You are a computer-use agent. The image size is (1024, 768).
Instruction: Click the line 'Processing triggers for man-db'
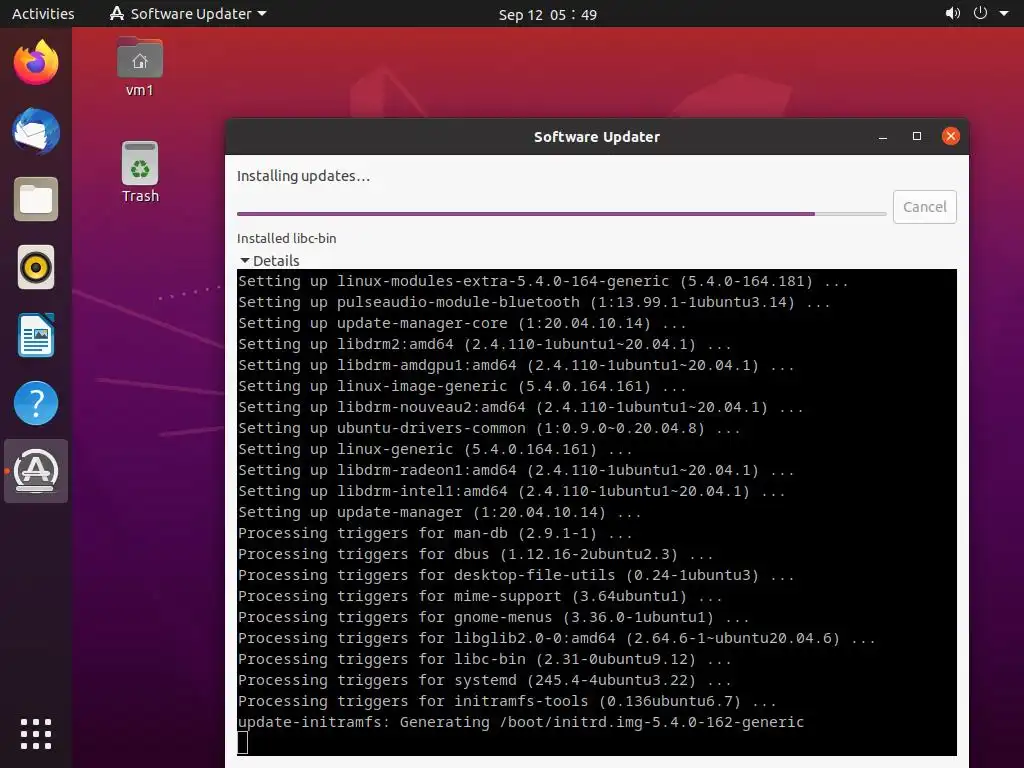(435, 533)
